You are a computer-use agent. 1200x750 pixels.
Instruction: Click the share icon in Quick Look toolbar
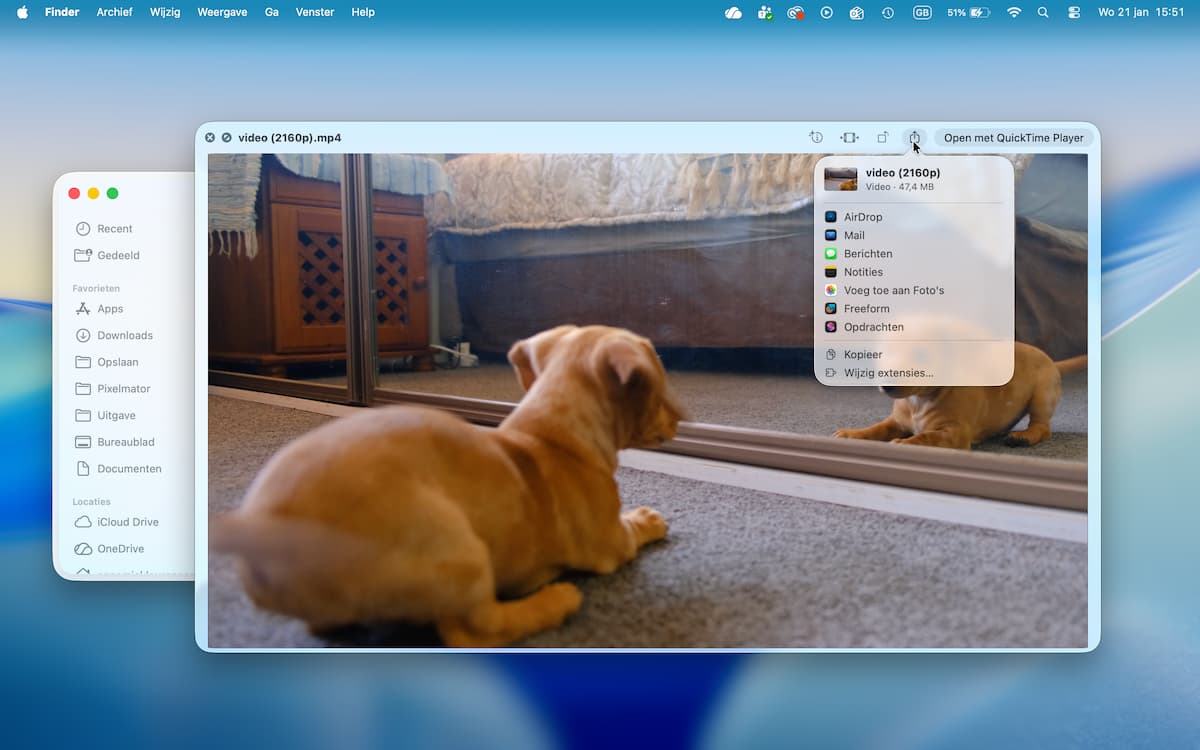point(914,138)
